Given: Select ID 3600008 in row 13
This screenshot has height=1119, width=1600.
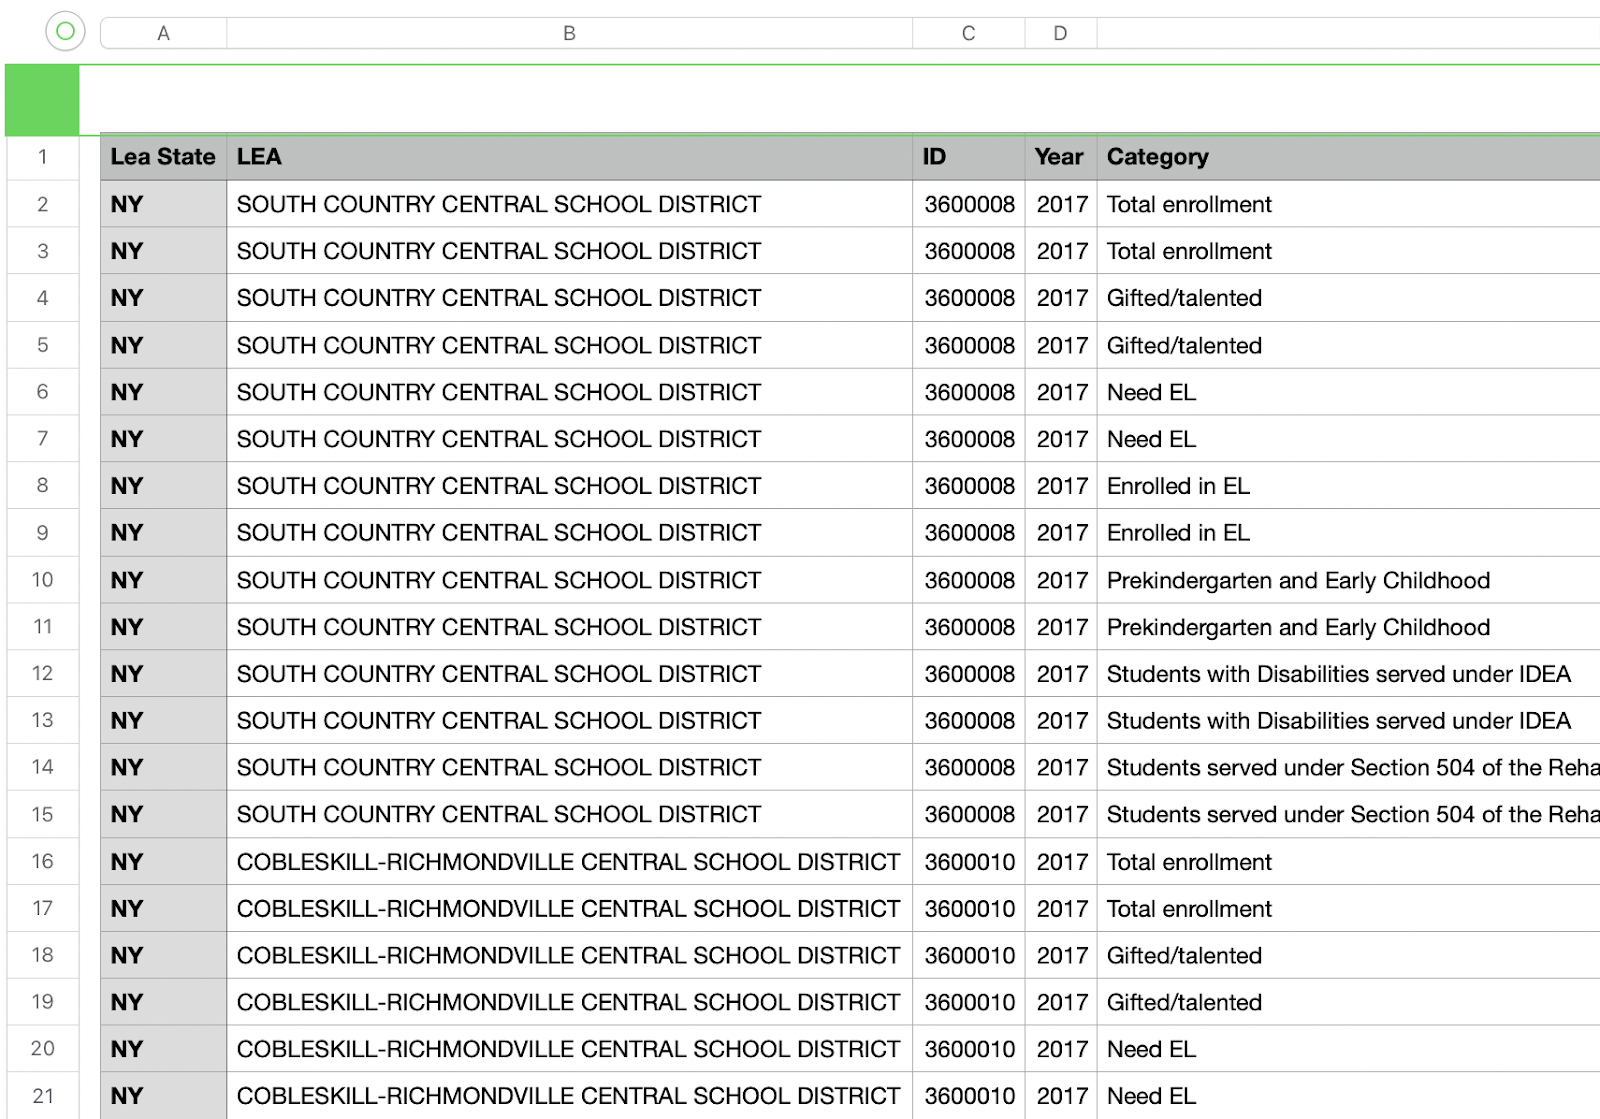Looking at the screenshot, I should (968, 721).
